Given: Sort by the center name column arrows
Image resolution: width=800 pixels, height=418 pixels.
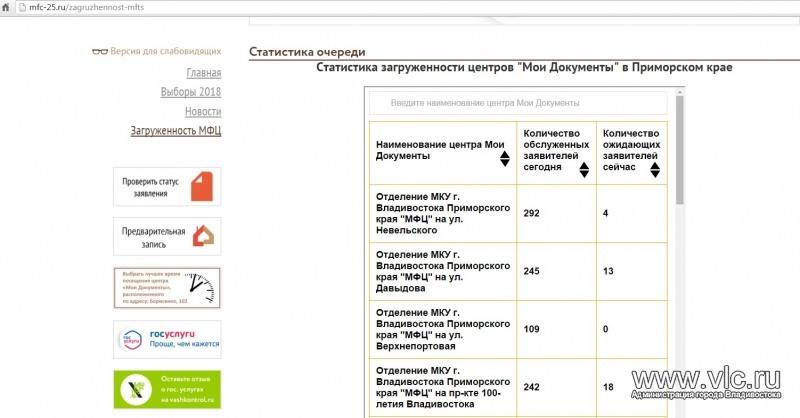Looking at the screenshot, I should 505,151.
